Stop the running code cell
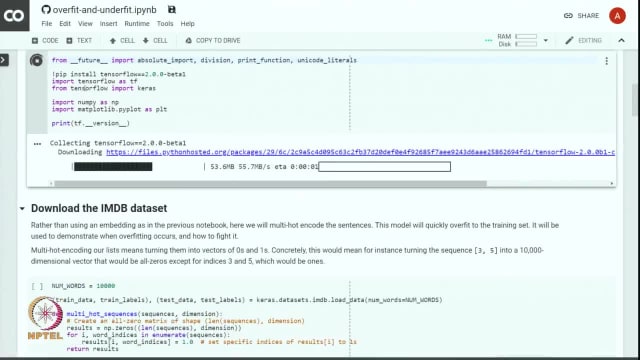640x360 pixels. [x=36, y=60]
